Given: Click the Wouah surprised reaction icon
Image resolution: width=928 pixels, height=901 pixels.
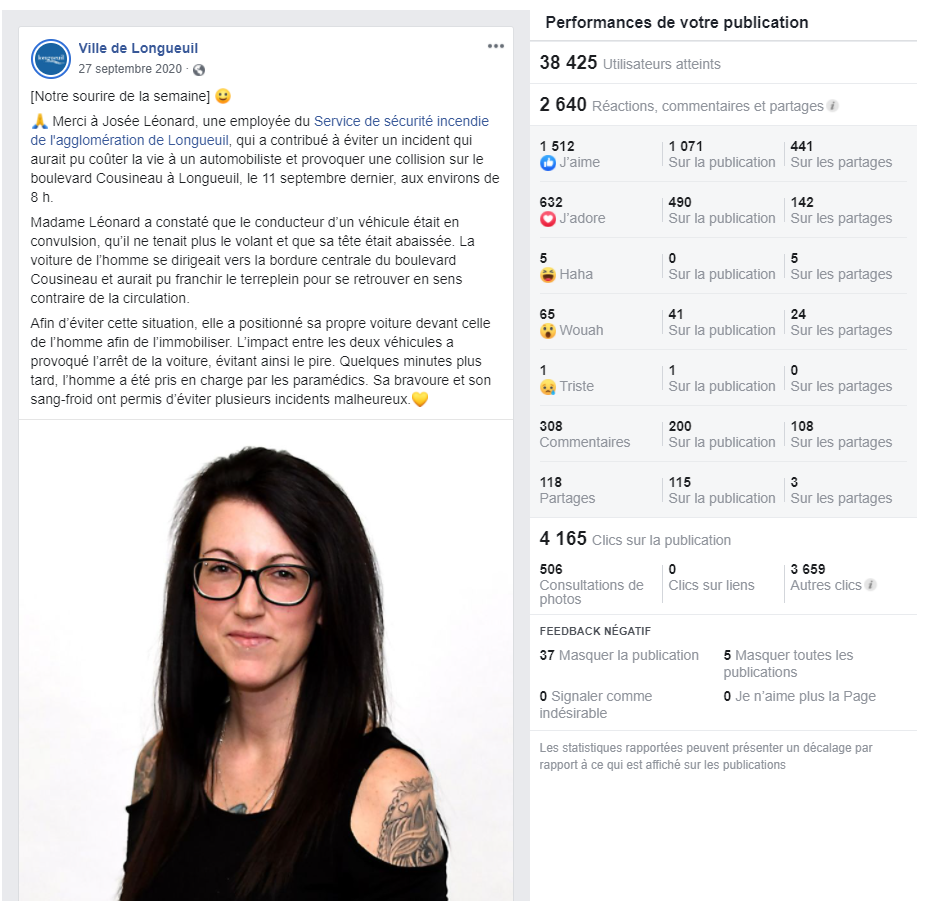Looking at the screenshot, I should 547,331.
